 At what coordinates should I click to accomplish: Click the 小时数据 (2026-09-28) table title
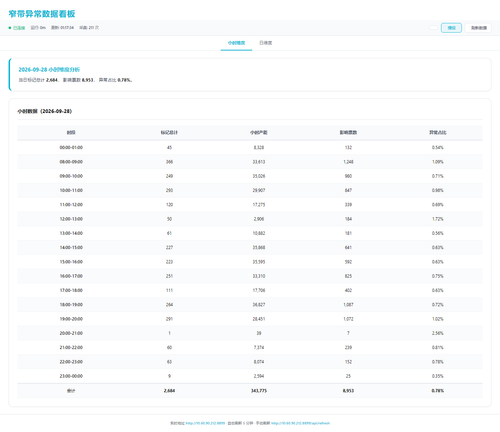[x=44, y=111]
